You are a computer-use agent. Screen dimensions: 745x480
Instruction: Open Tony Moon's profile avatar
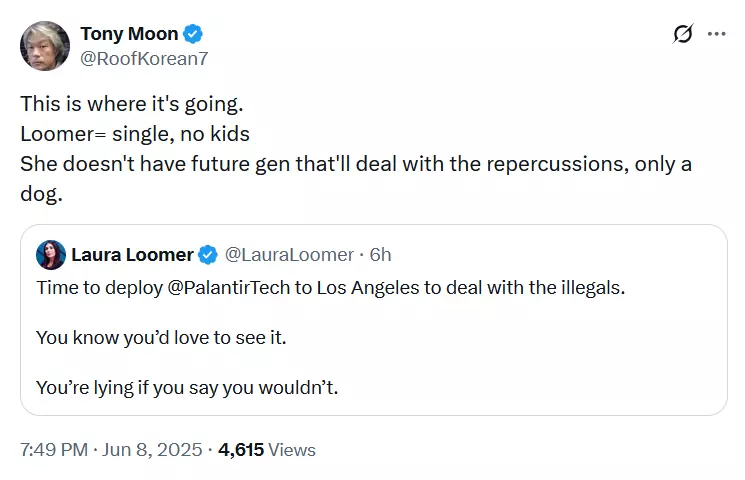tap(45, 46)
